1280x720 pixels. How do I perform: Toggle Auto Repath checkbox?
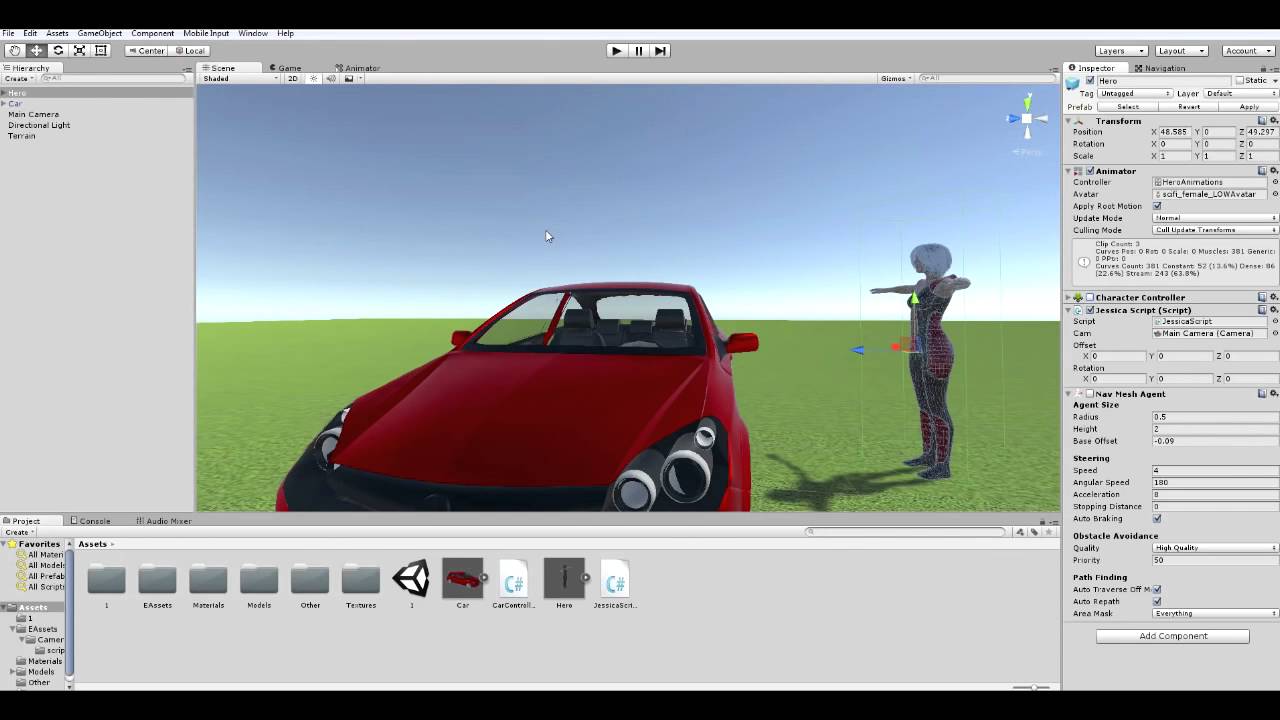click(x=1157, y=601)
